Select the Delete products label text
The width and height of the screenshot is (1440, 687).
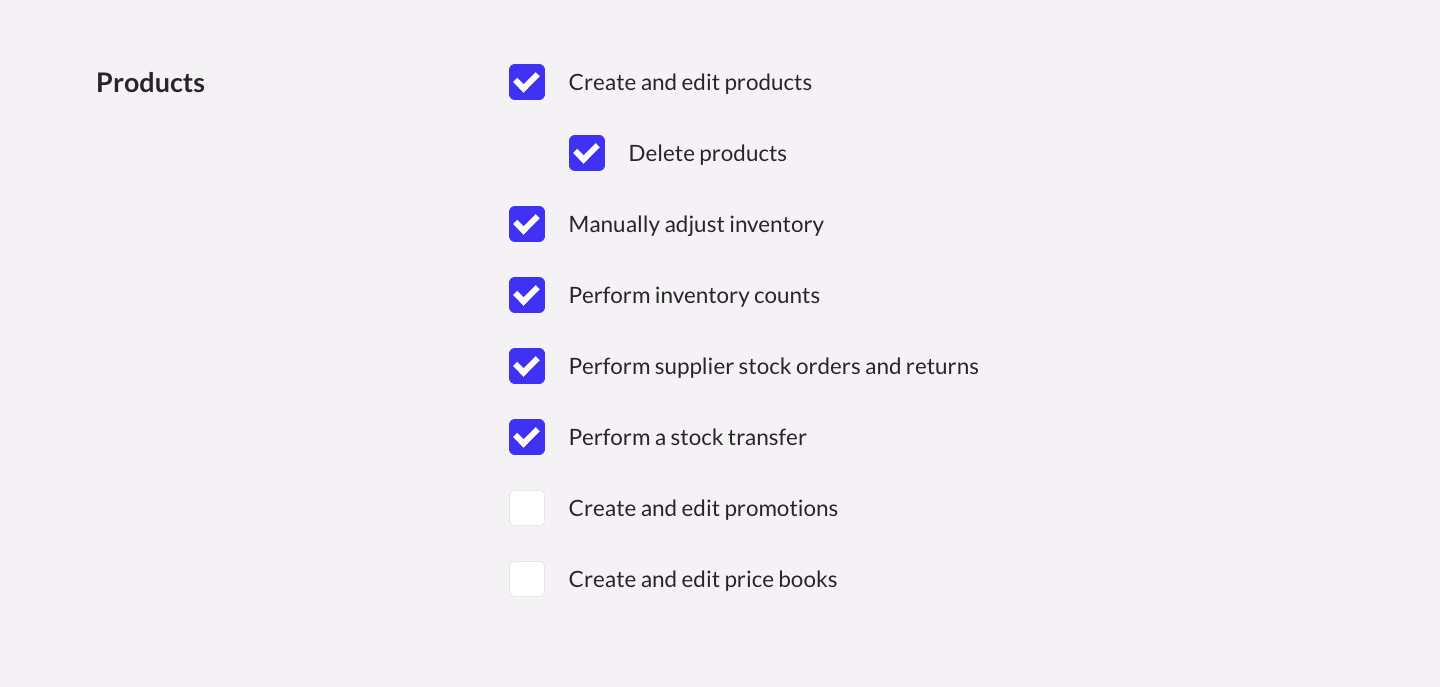(708, 153)
